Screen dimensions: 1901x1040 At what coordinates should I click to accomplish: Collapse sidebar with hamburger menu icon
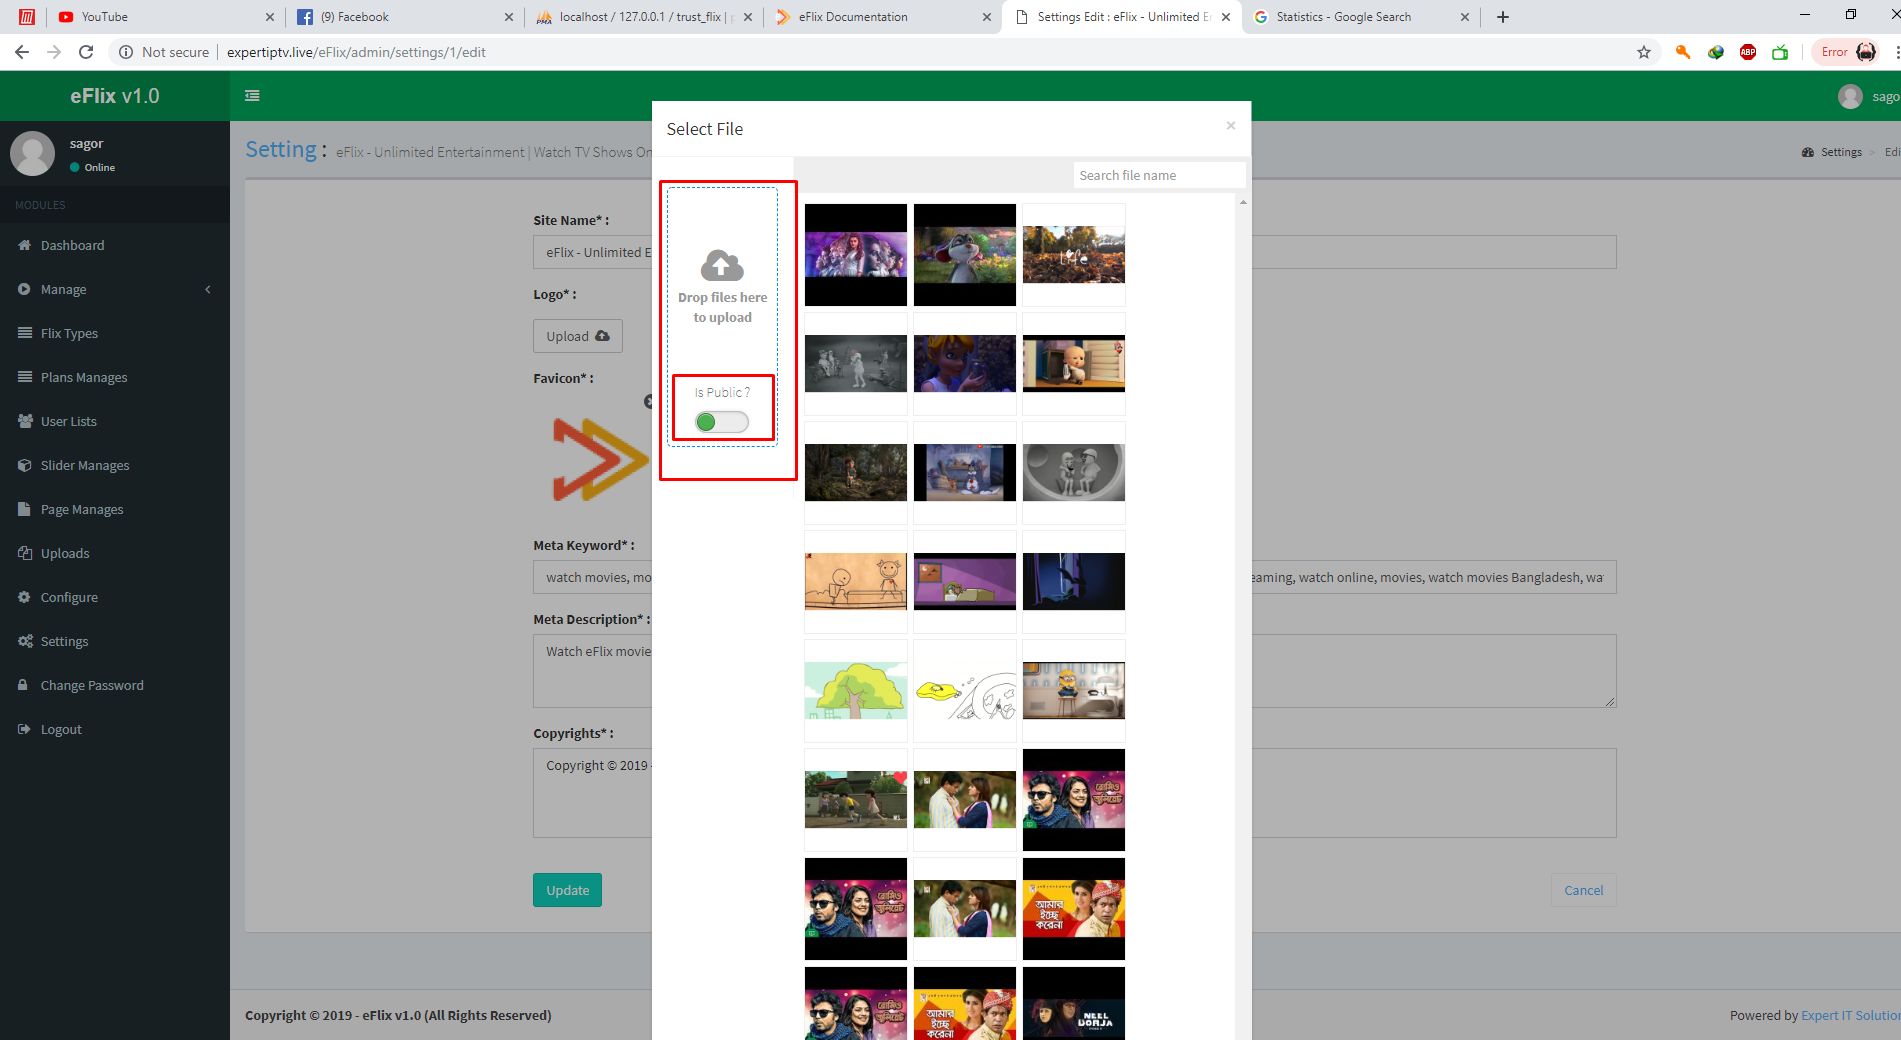pyautogui.click(x=252, y=96)
